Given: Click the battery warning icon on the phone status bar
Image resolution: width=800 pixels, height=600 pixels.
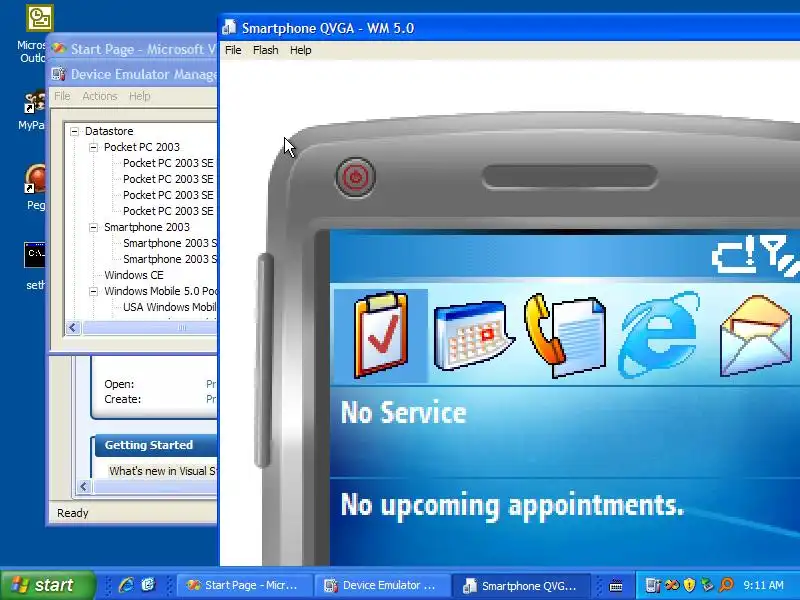Looking at the screenshot, I should point(734,256).
